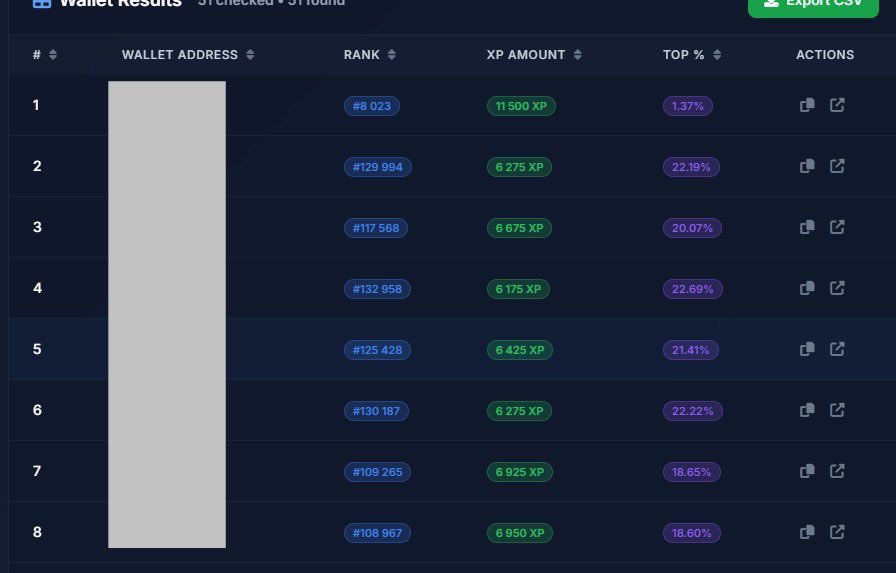Screen dimensions: 896x573
Task: Click the ACTIONS column header
Action: click(825, 55)
